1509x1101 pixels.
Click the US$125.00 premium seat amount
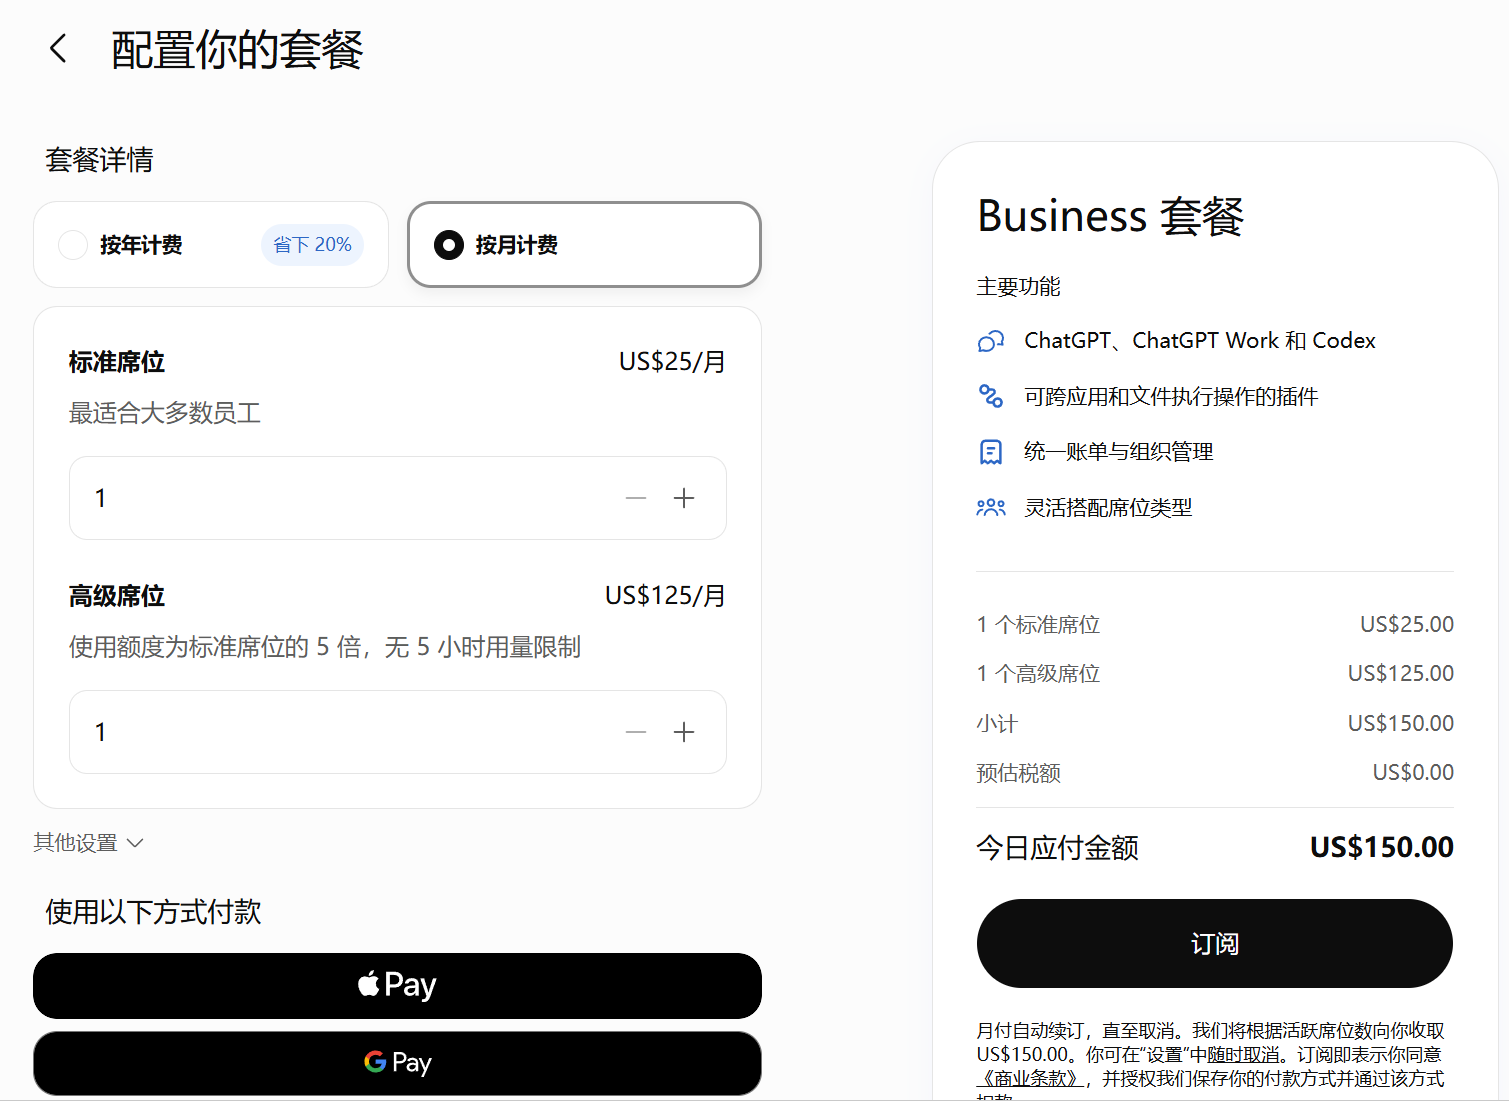(1400, 673)
